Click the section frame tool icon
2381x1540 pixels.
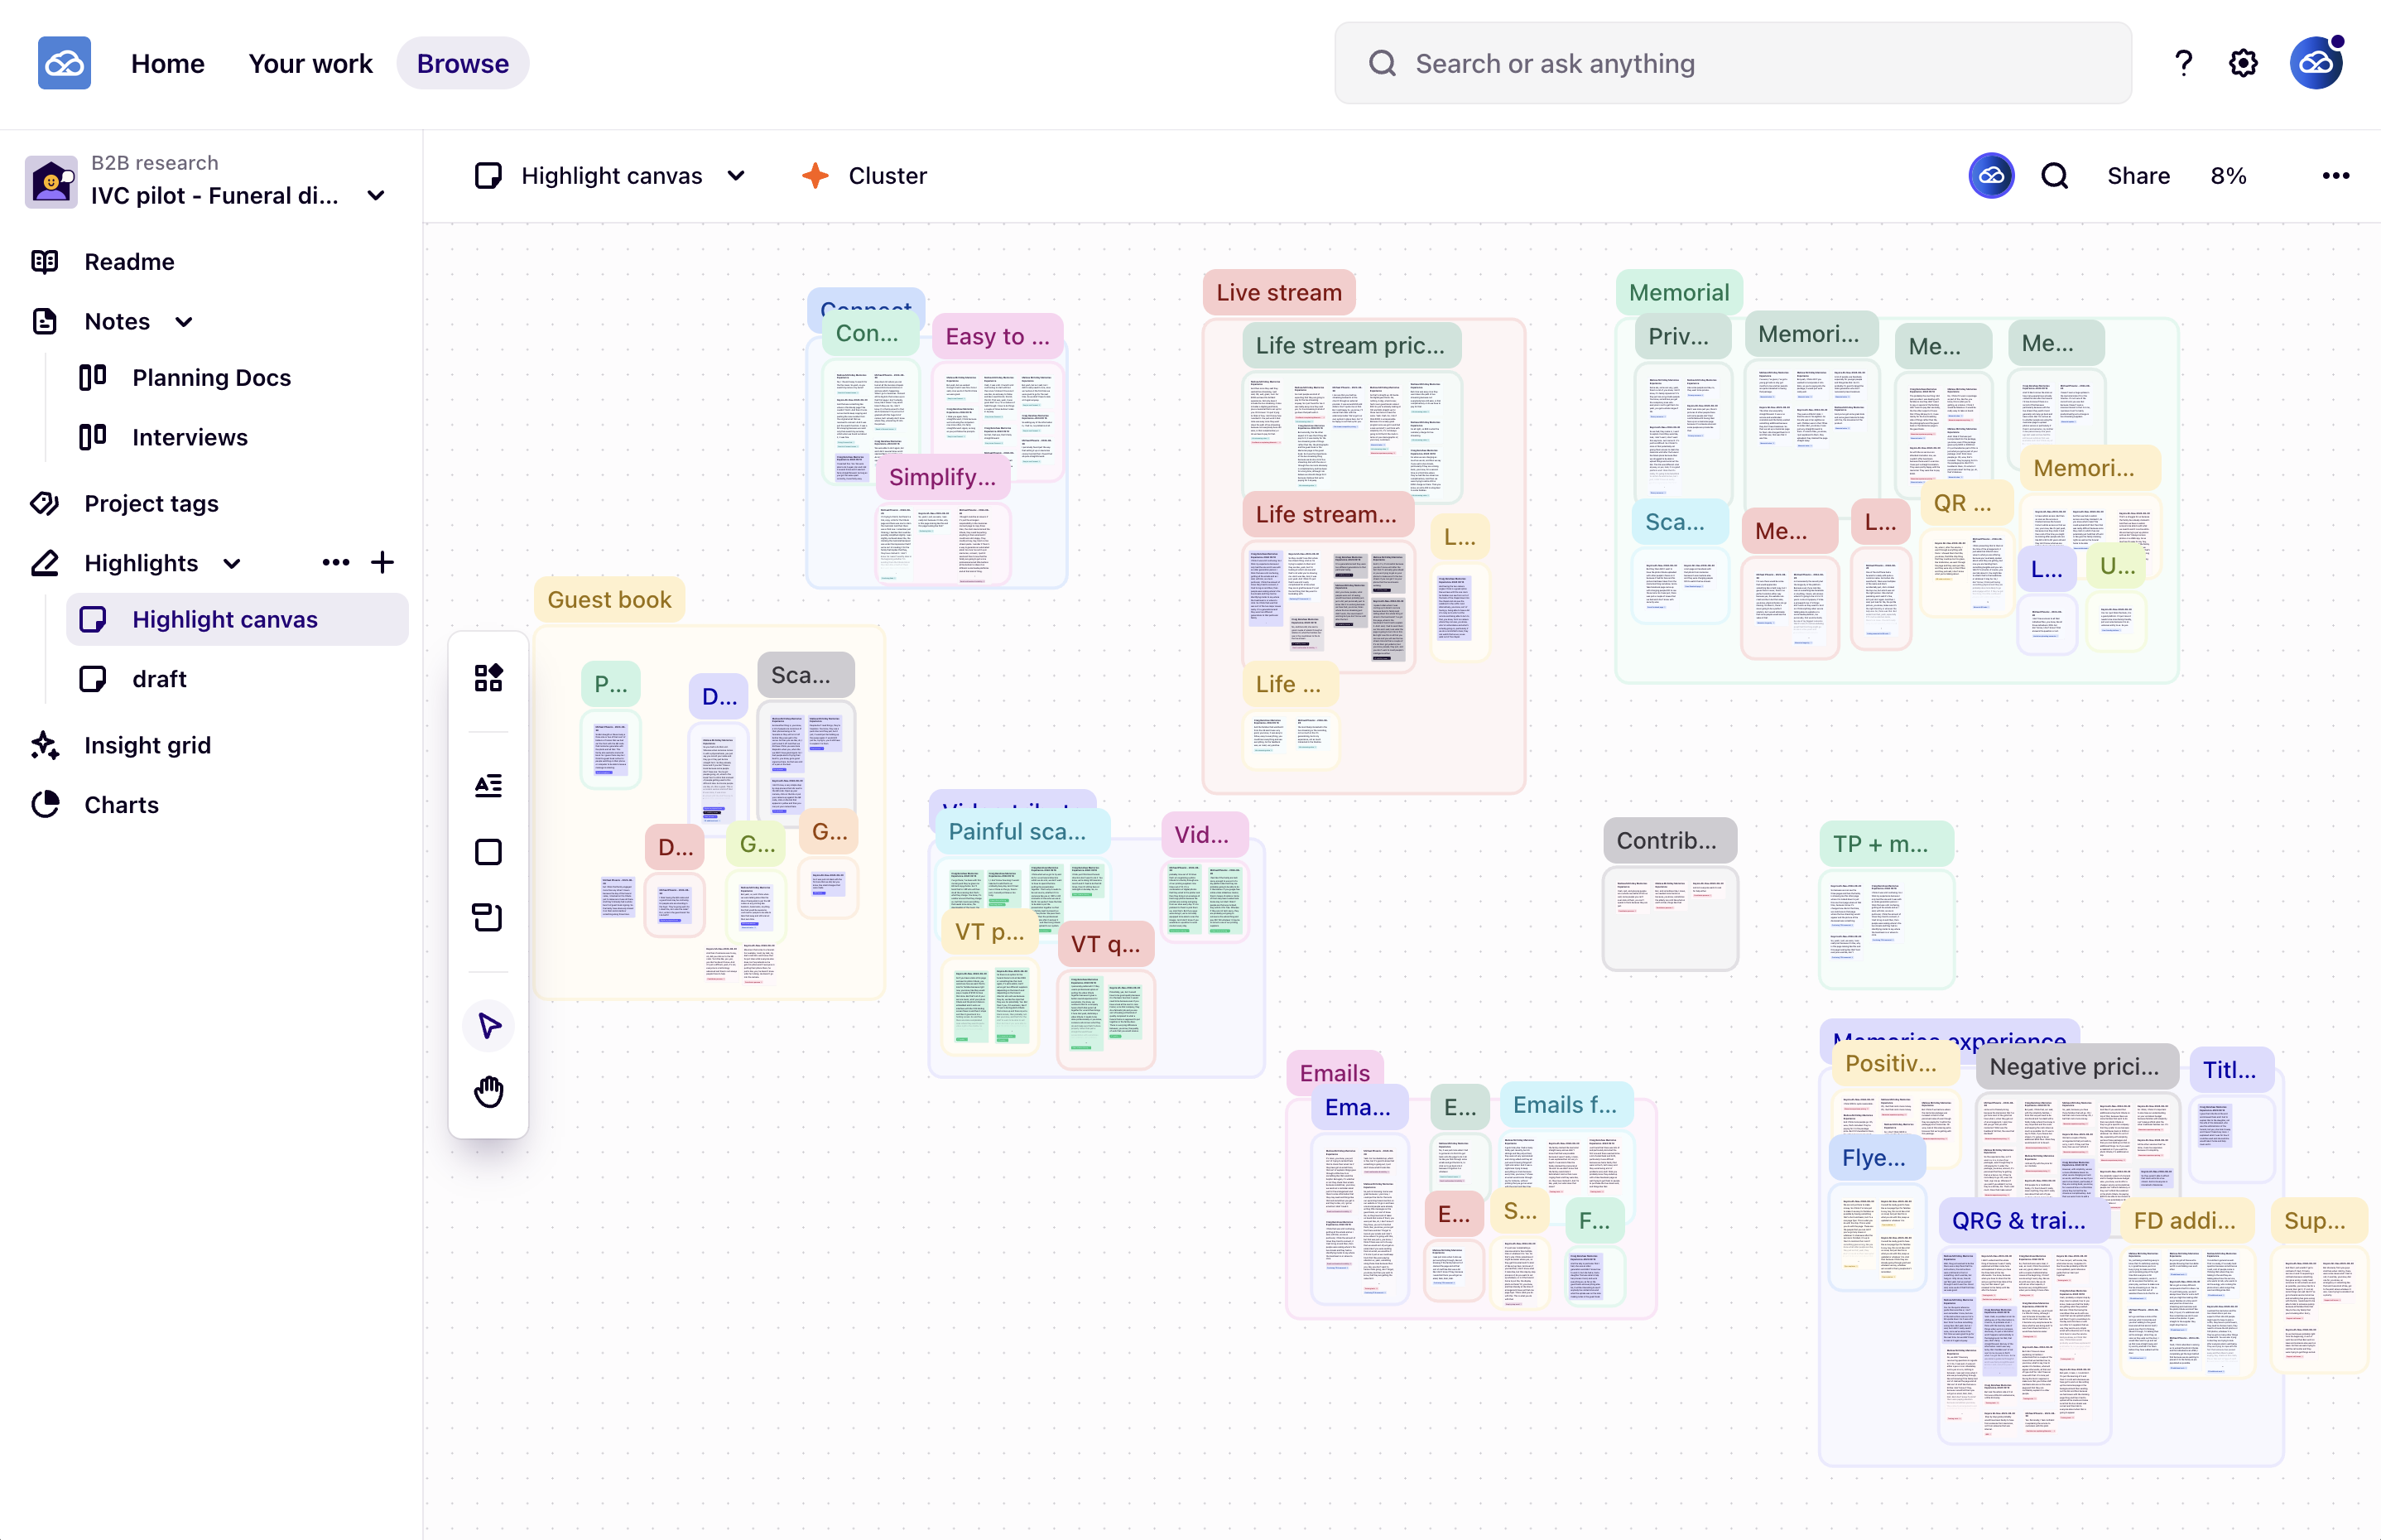pos(488,917)
